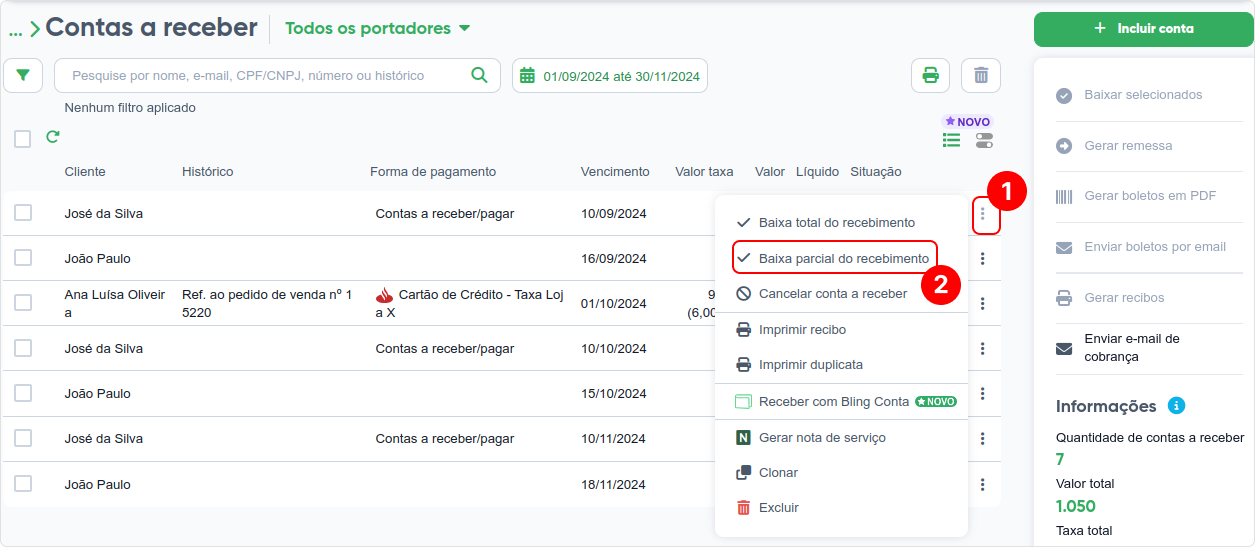Select checkbox for José da Silva 10/09/2024
This screenshot has width=1255, height=547.
(x=23, y=213)
